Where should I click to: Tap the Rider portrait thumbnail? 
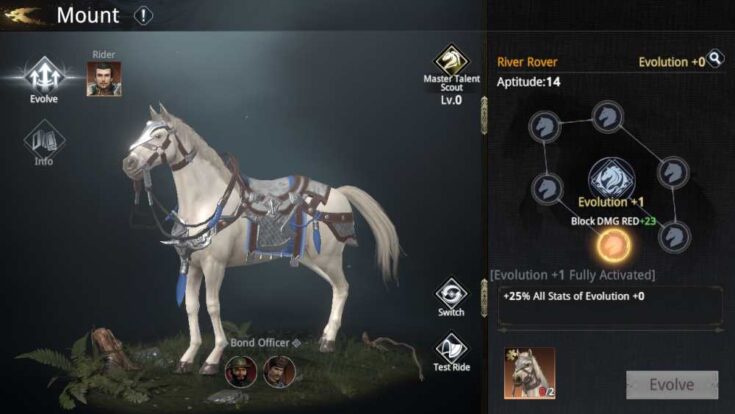pyautogui.click(x=104, y=79)
